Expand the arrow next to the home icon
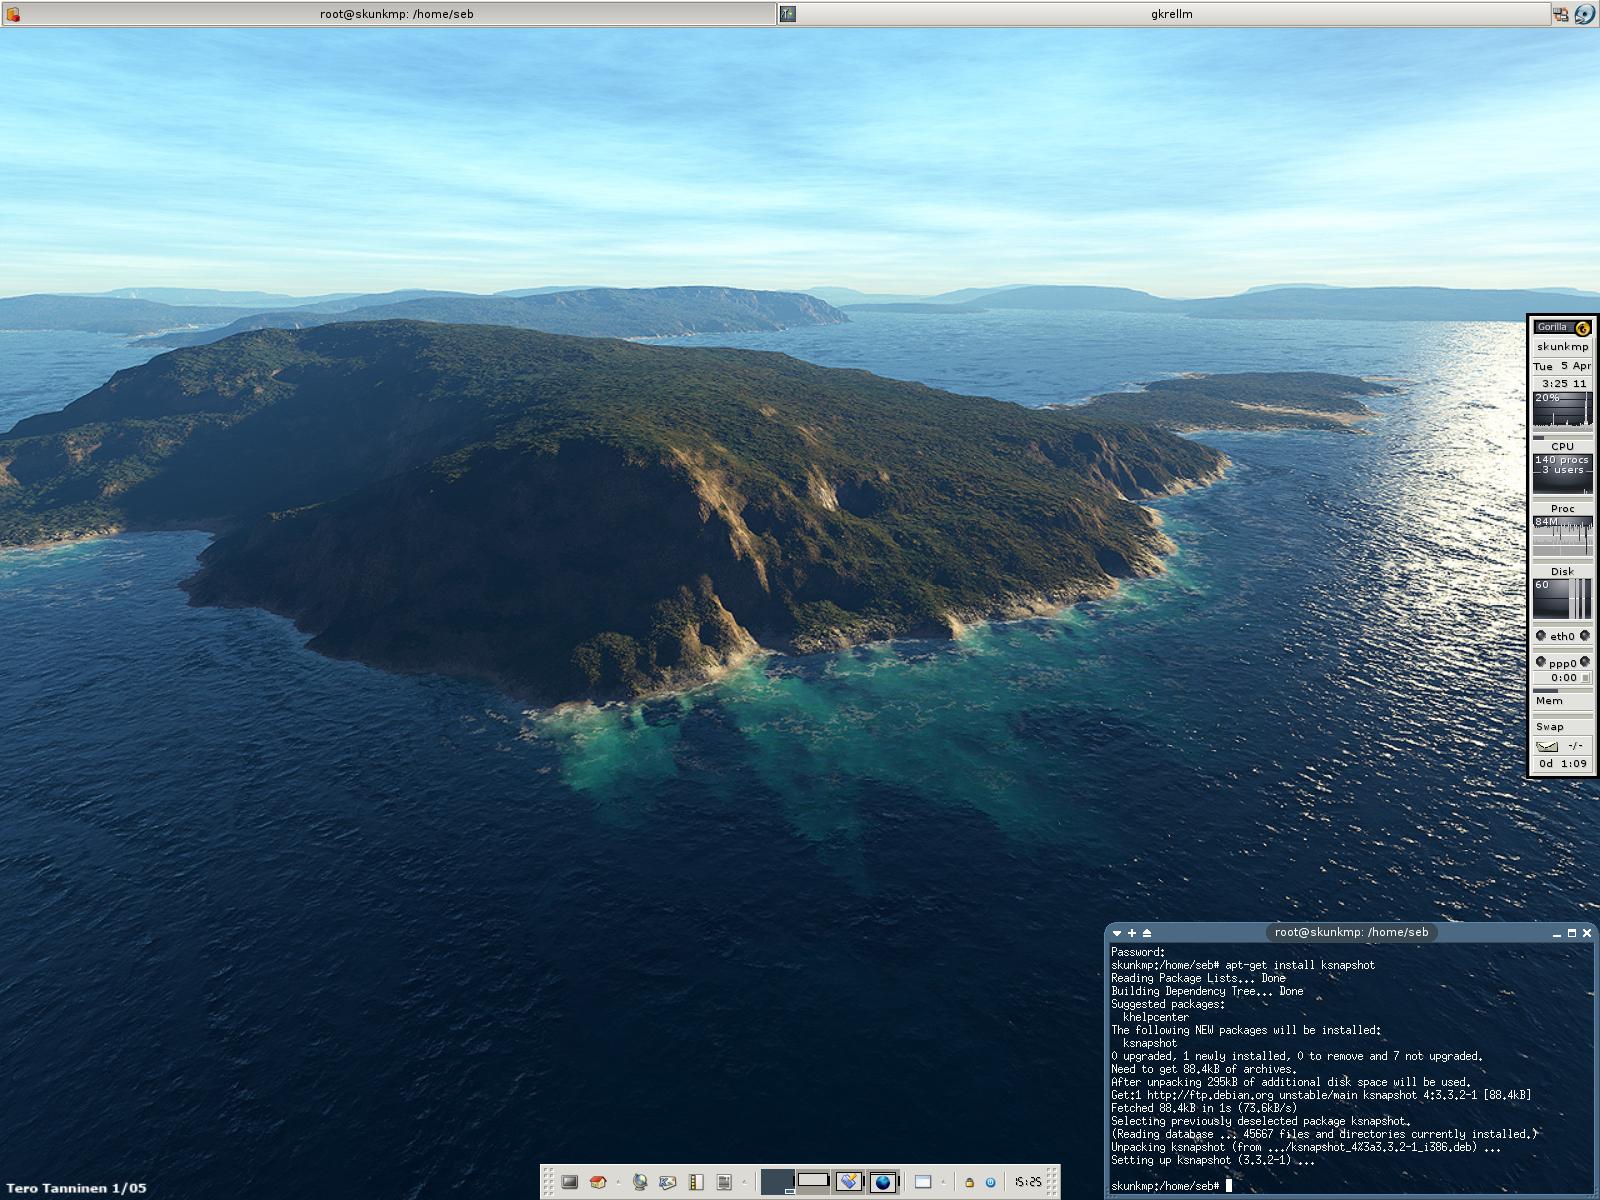The height and width of the screenshot is (1200, 1600). [x=617, y=1182]
